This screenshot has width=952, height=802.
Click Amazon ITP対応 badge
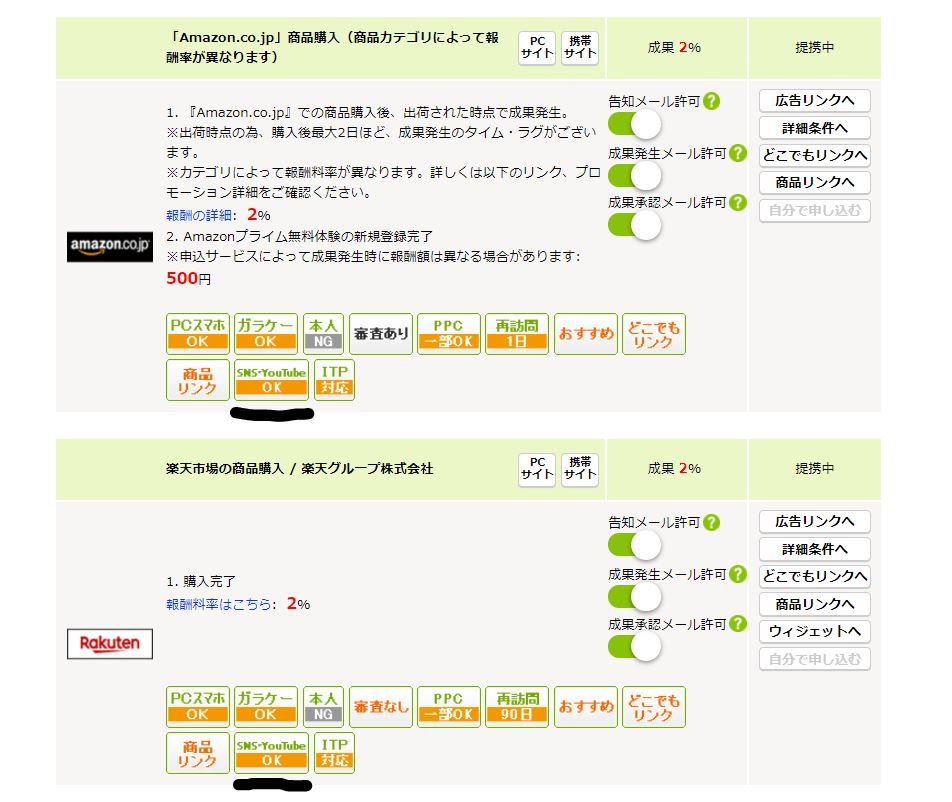(335, 380)
